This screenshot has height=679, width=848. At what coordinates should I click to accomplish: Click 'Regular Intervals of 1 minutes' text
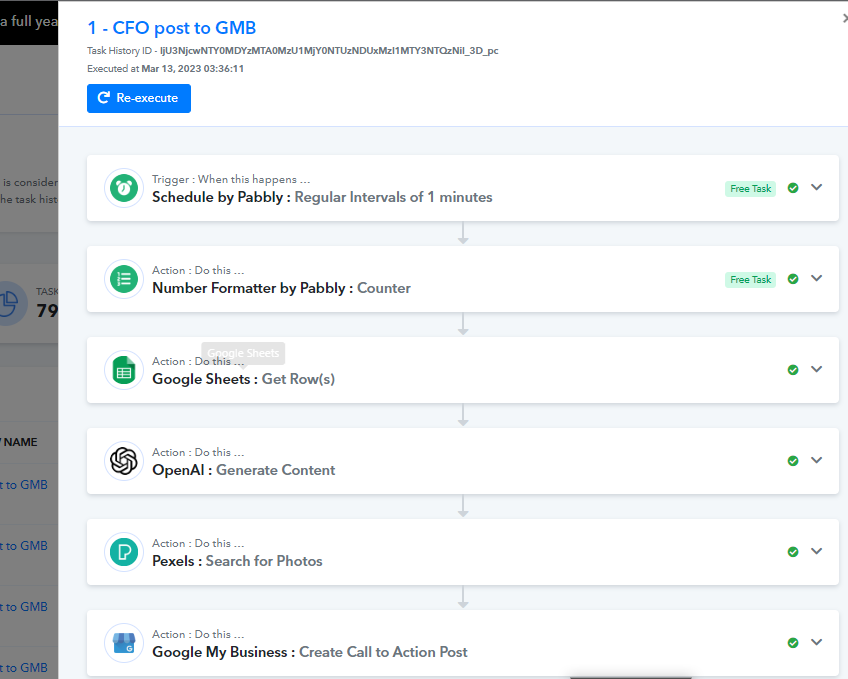393,197
